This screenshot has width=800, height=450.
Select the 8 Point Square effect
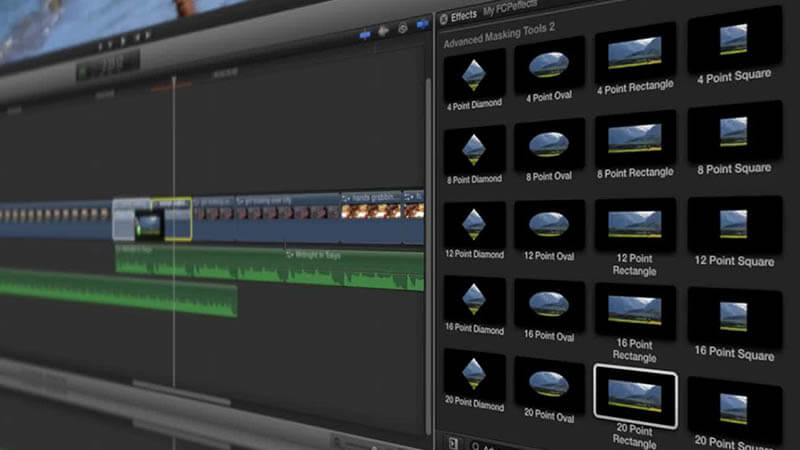[734, 139]
